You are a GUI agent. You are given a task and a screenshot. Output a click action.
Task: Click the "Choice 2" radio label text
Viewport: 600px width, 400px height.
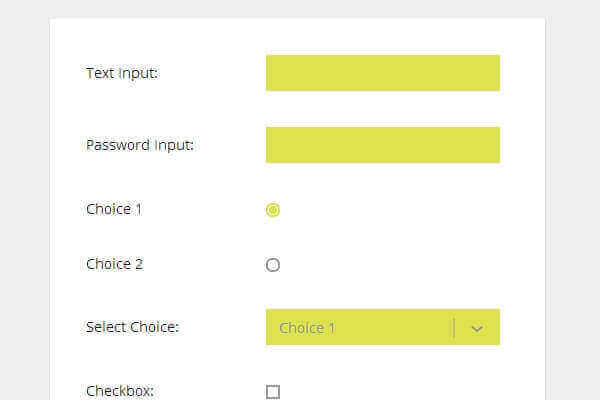pyautogui.click(x=114, y=264)
